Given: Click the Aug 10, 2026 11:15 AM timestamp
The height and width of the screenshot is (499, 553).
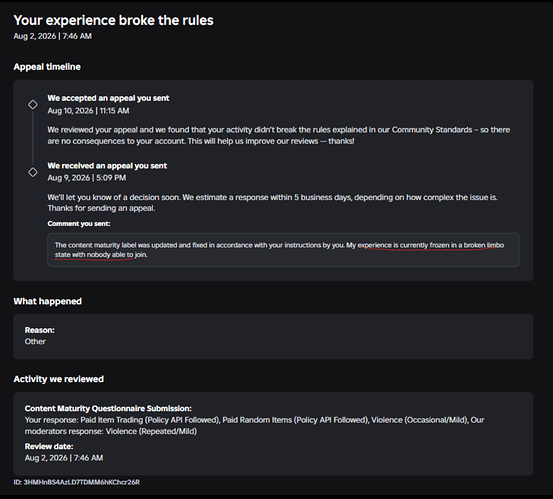Looking at the screenshot, I should click(x=89, y=111).
